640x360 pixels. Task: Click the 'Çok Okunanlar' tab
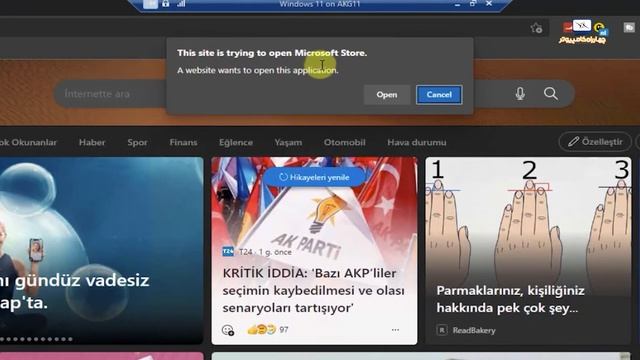tap(28, 142)
